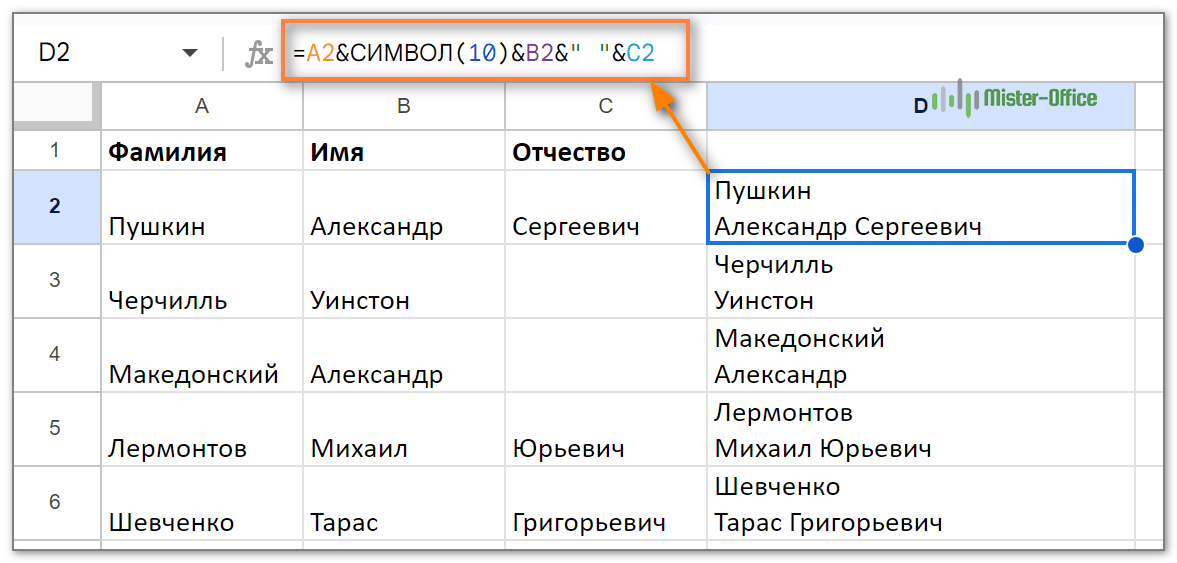The image size is (1177, 563).
Task: Click the cell 'Шевченко' in column A
Action: 202,503
